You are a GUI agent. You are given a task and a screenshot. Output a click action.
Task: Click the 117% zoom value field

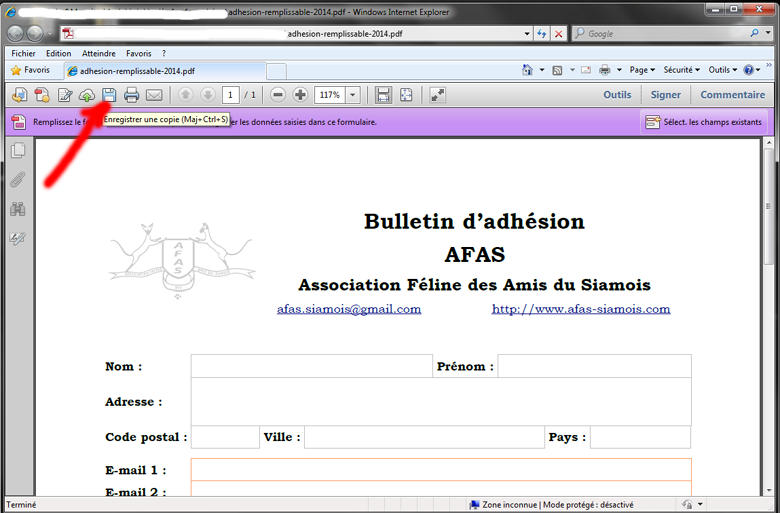click(330, 95)
